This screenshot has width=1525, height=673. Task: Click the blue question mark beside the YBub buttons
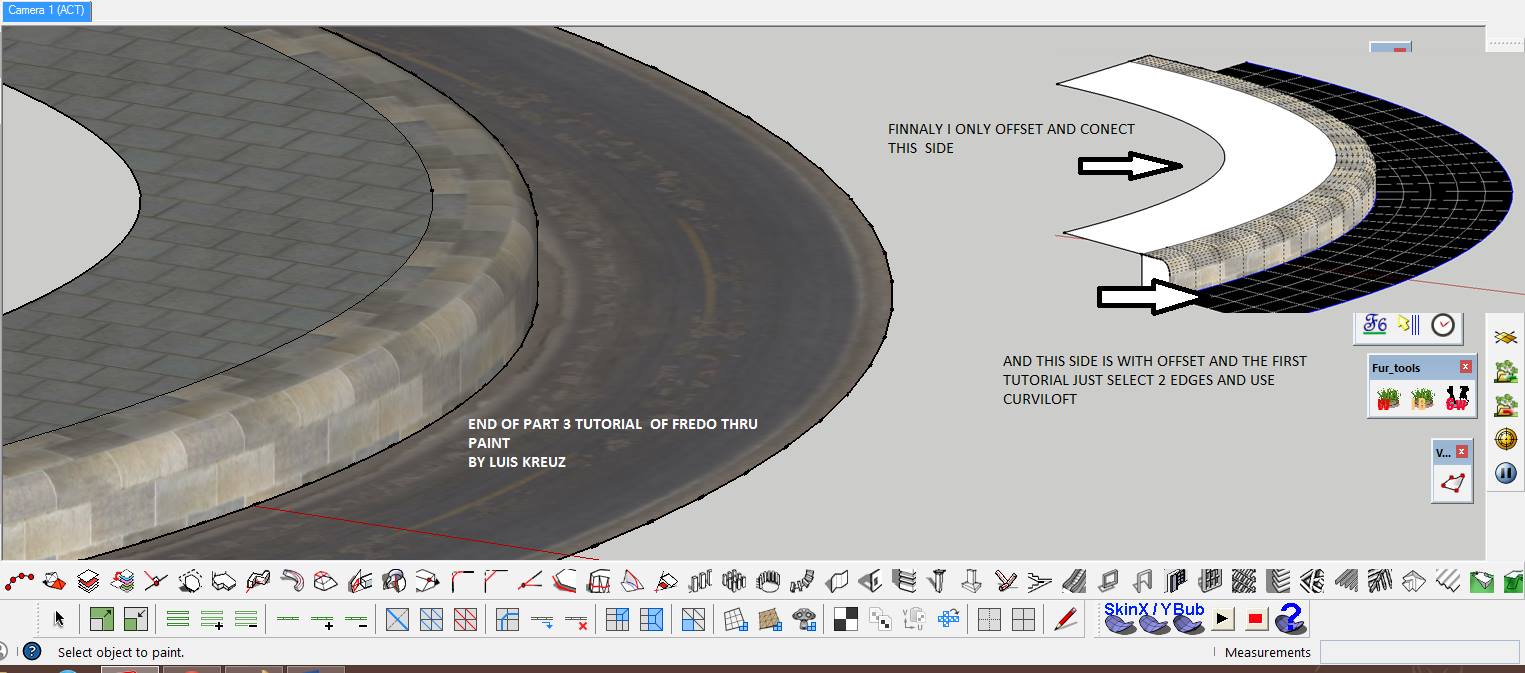coord(1290,619)
